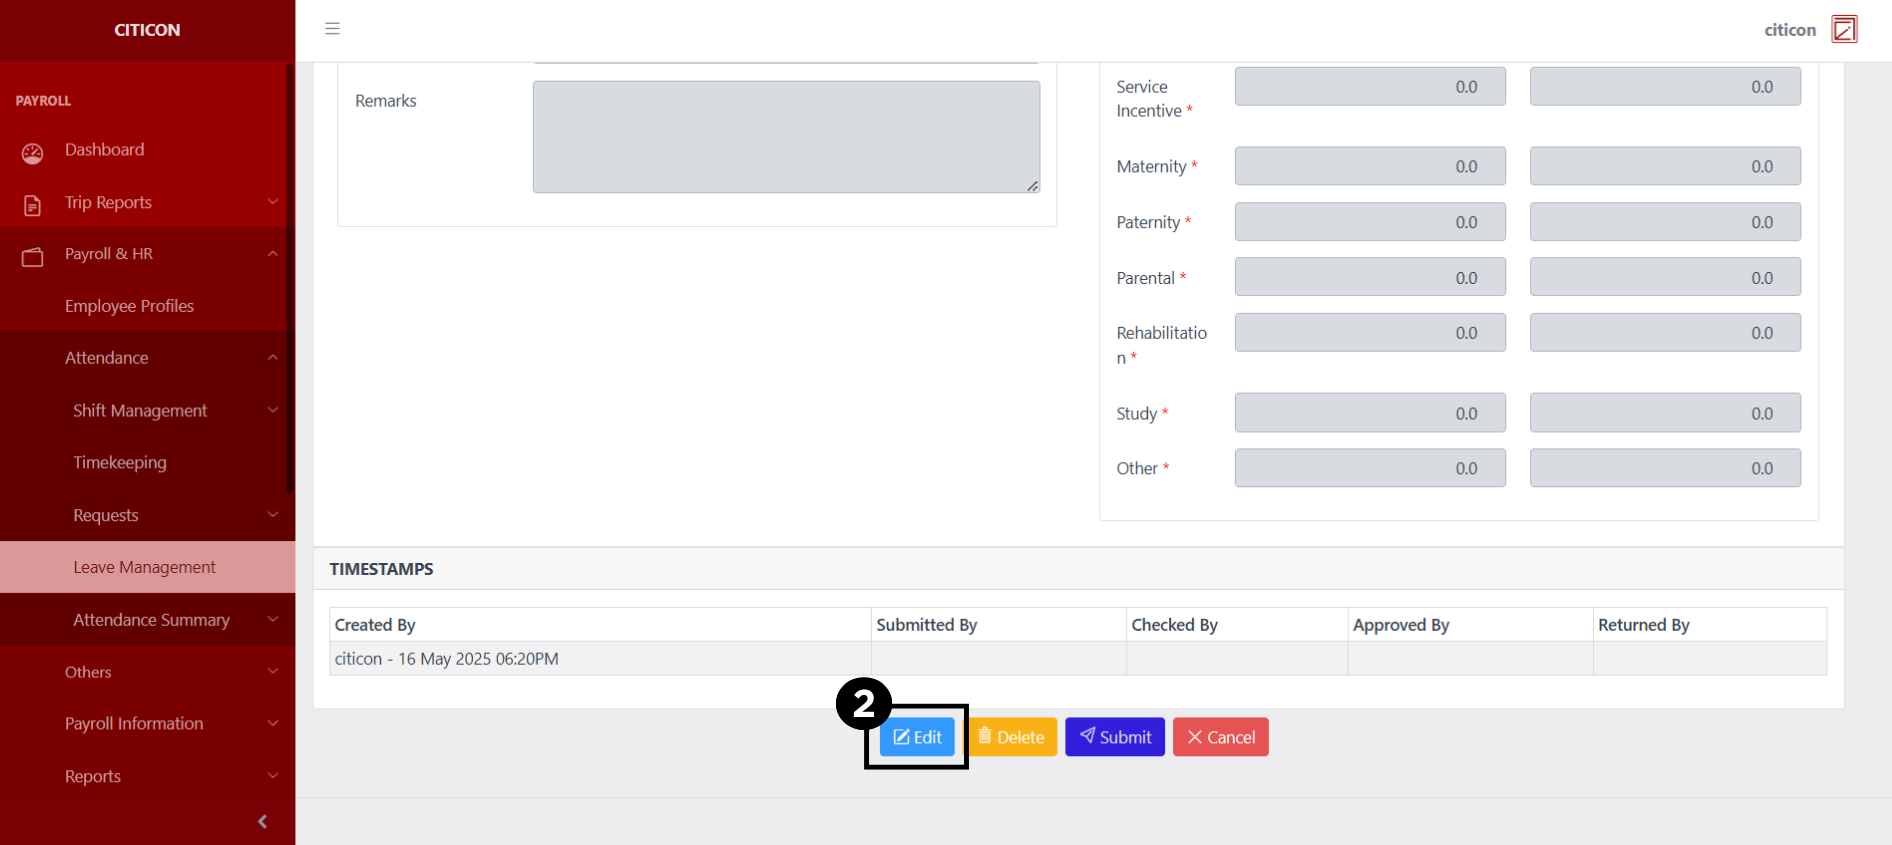Viewport: 1892px width, 845px height.
Task: Collapse sidebar using the left arrow icon
Action: tap(262, 821)
